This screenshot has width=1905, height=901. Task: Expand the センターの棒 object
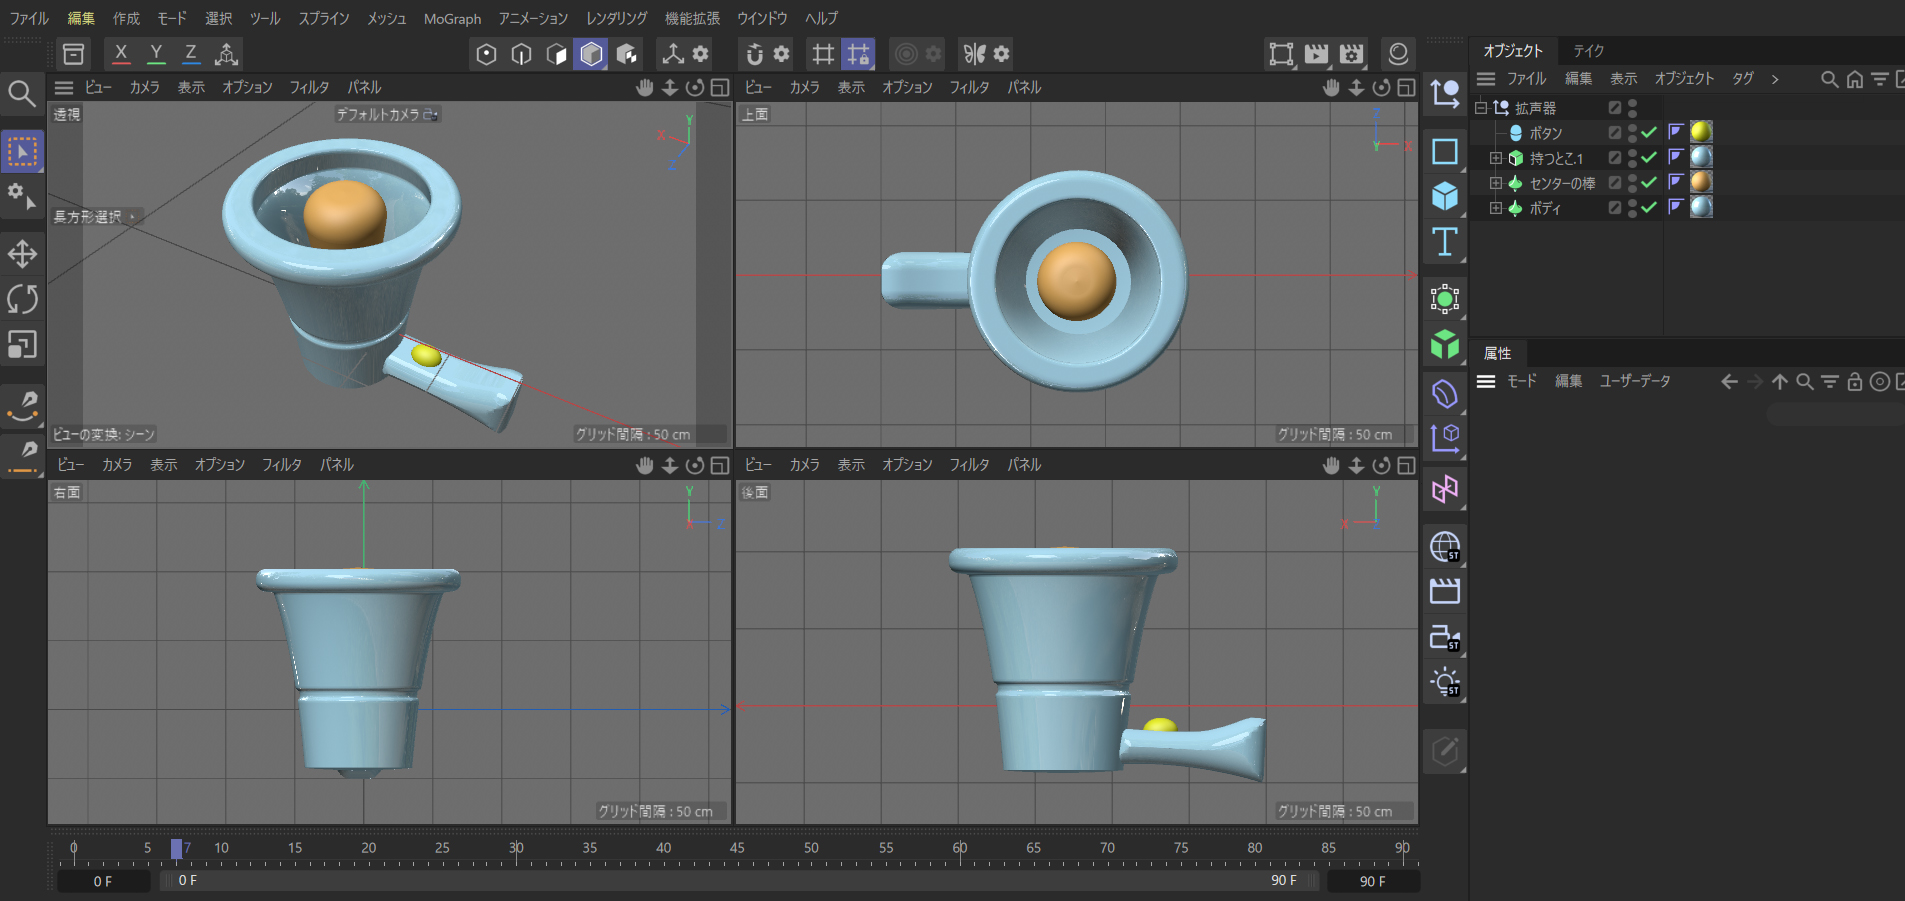[x=1496, y=183]
